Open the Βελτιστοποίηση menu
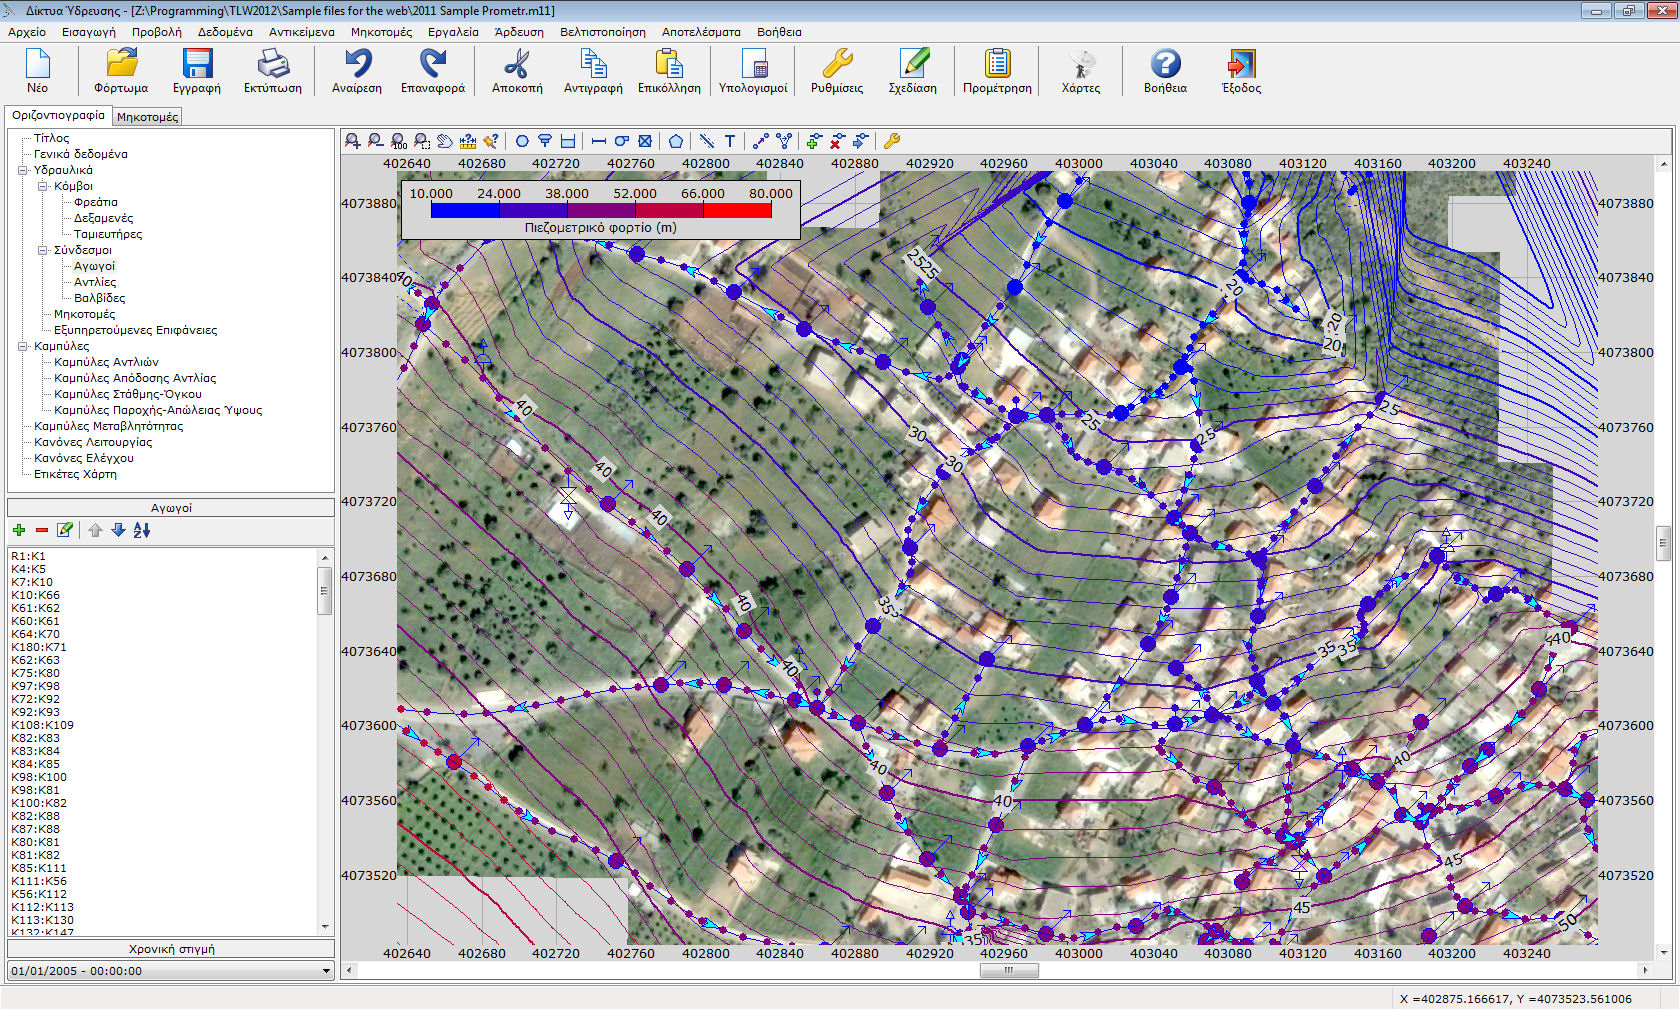 pyautogui.click(x=602, y=32)
